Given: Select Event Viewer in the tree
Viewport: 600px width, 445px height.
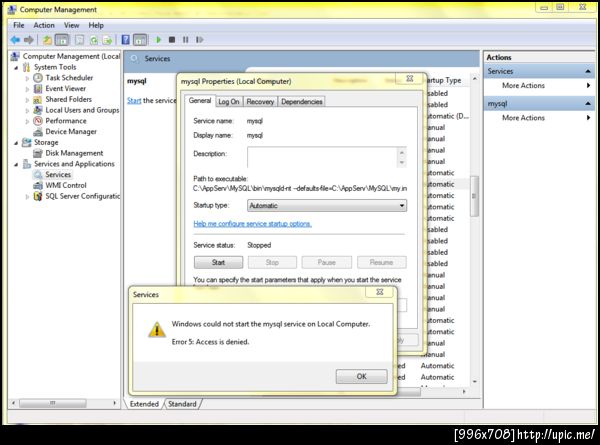Looking at the screenshot, I should pos(65,88).
